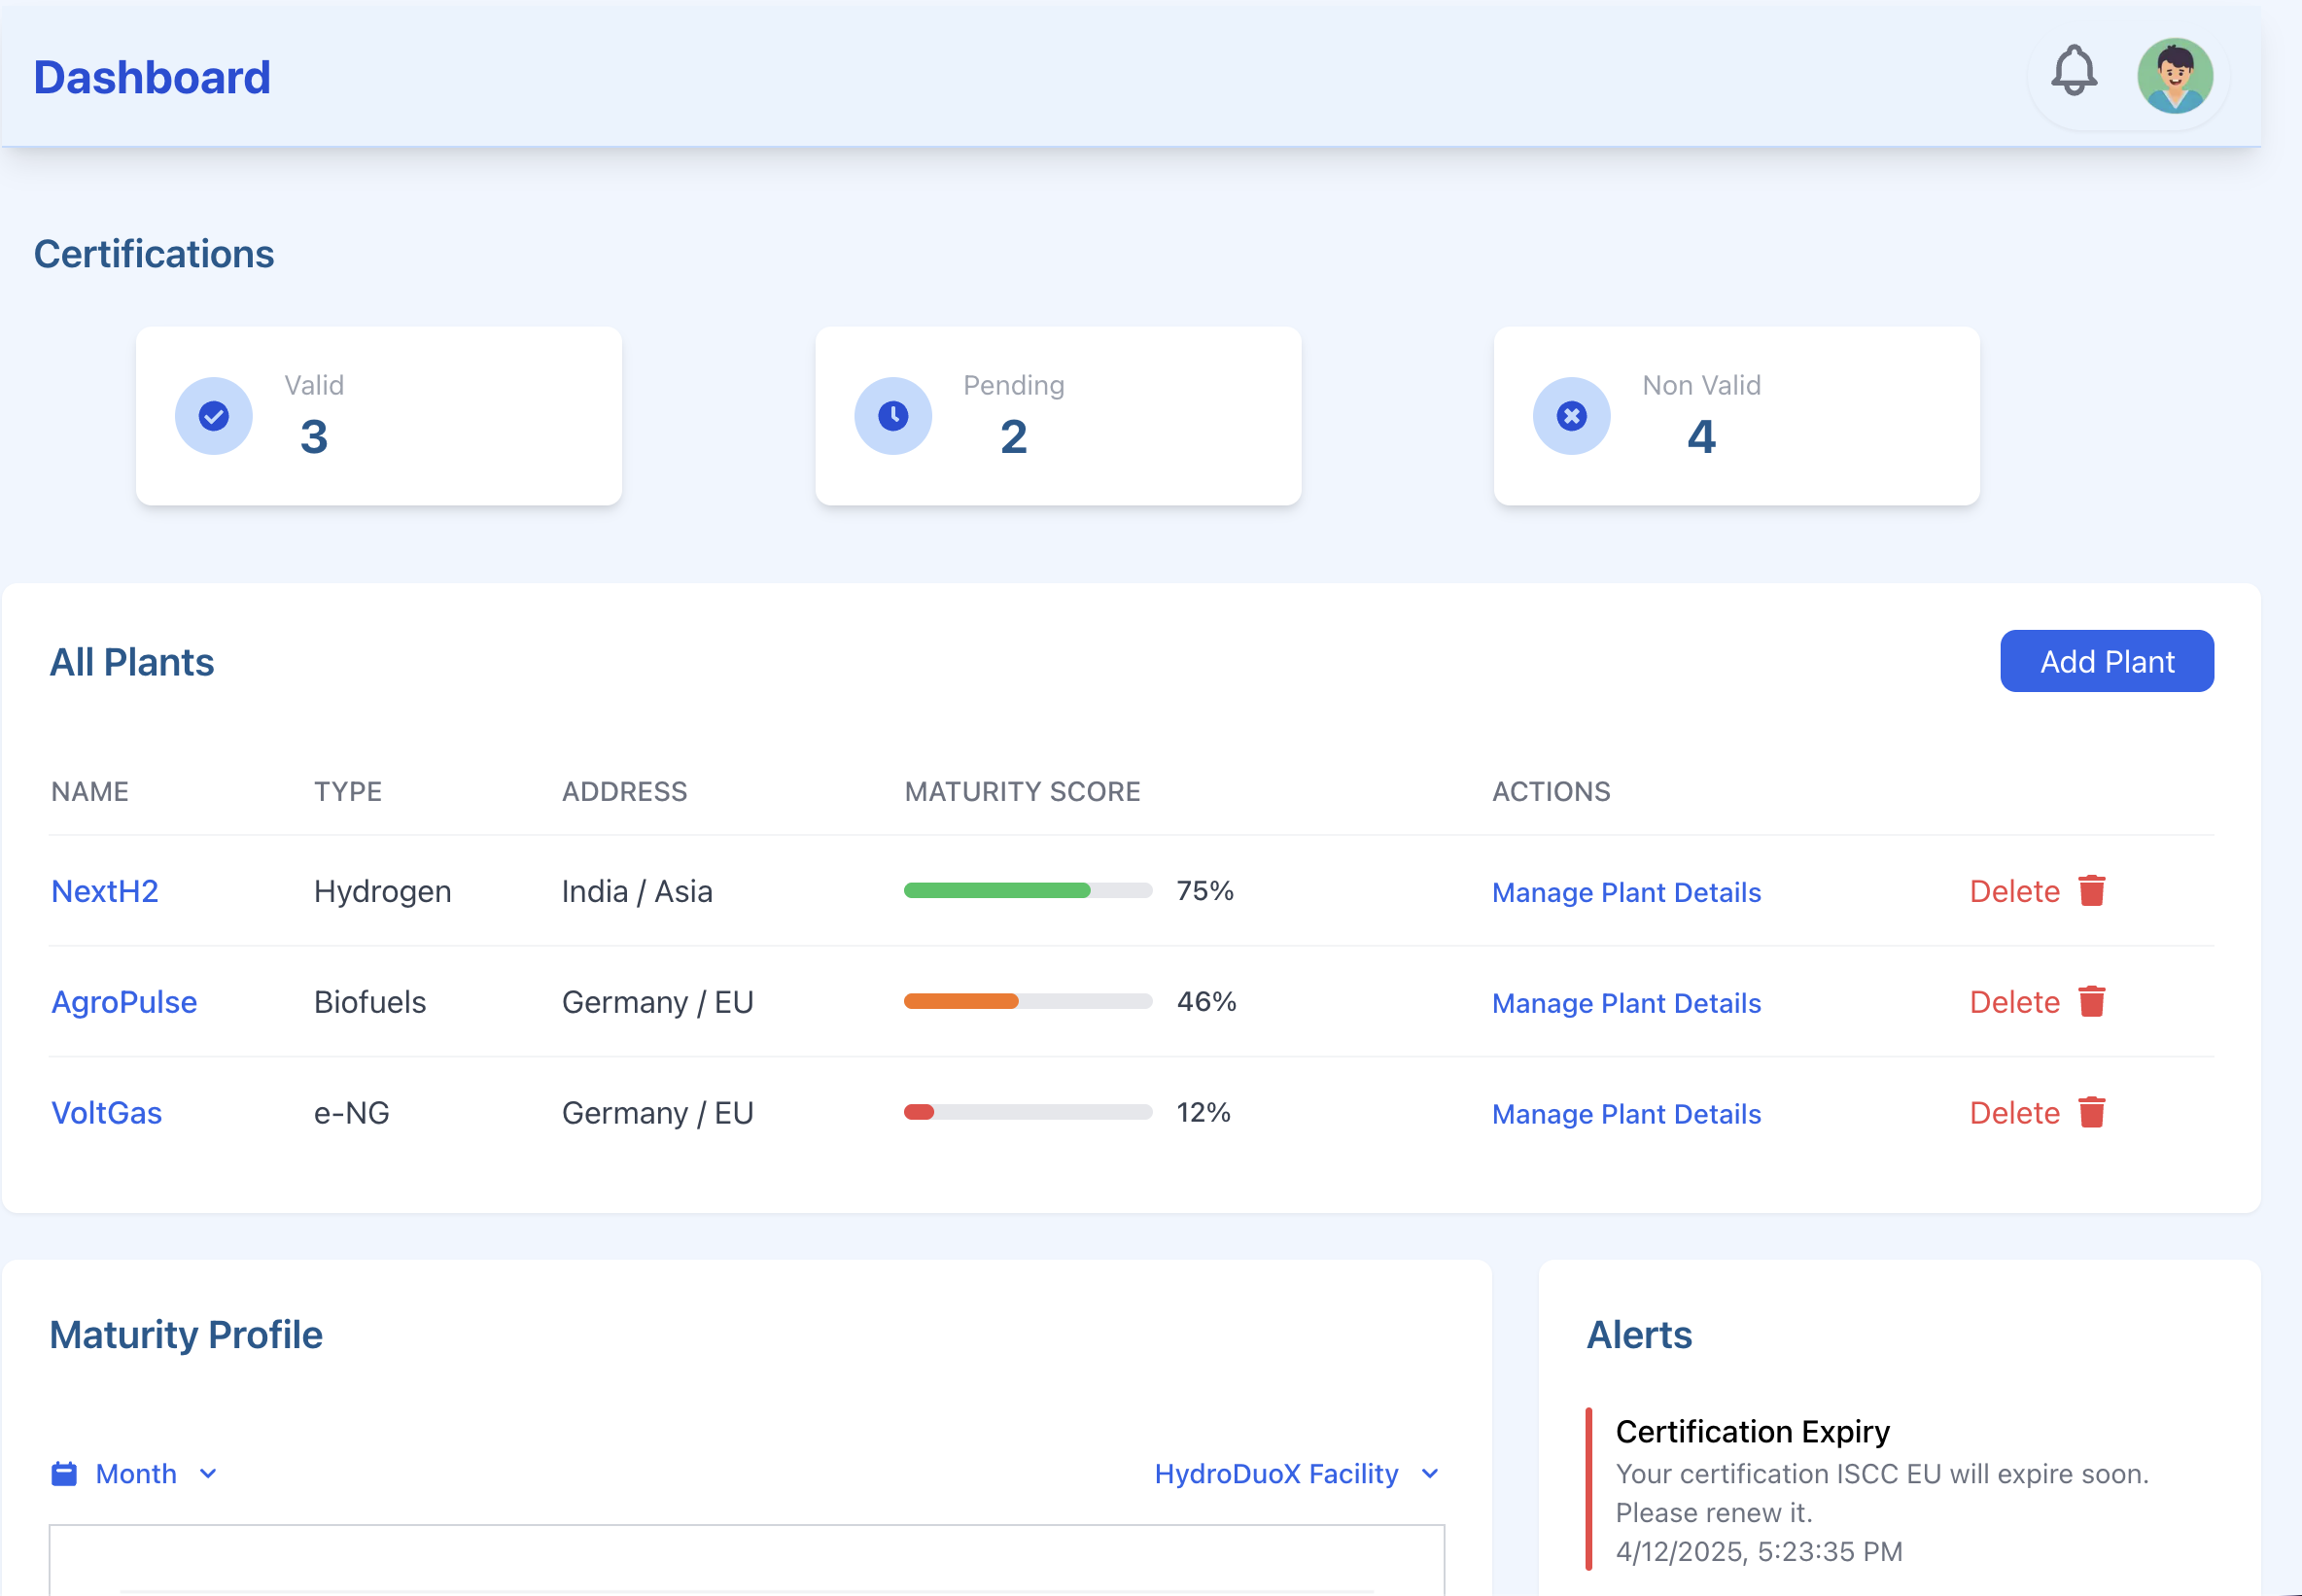This screenshot has height=1596, width=2302.
Task: Click the NextH2 maturity progress bar
Action: 1027,890
